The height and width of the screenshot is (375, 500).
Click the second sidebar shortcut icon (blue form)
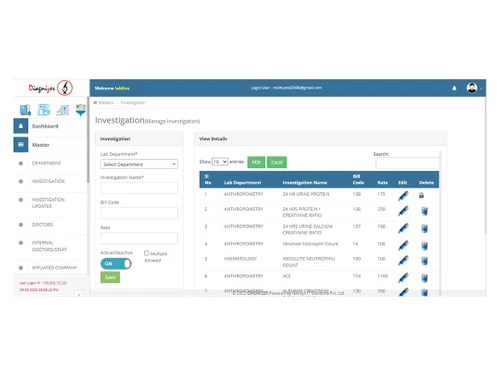click(44, 109)
